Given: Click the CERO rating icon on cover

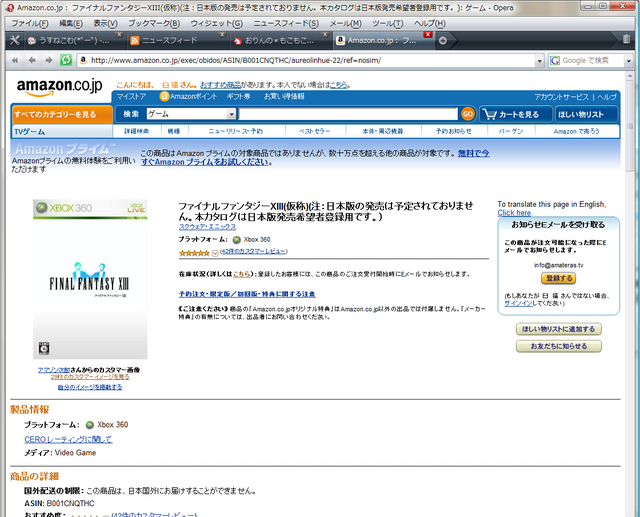Looking at the screenshot, I should click(44, 348).
